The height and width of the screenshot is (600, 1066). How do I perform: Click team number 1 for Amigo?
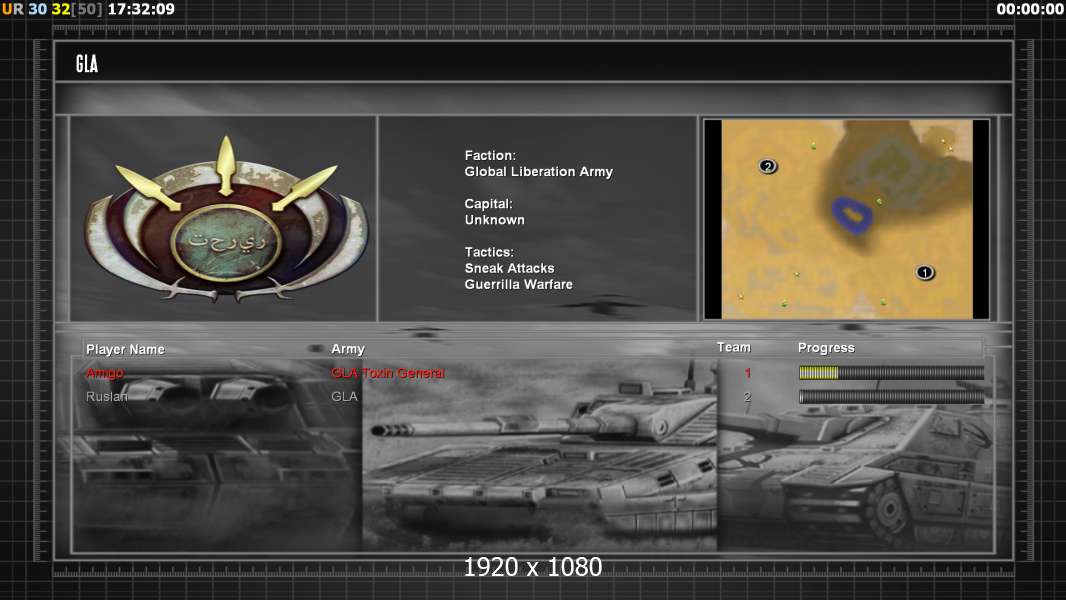click(x=748, y=373)
